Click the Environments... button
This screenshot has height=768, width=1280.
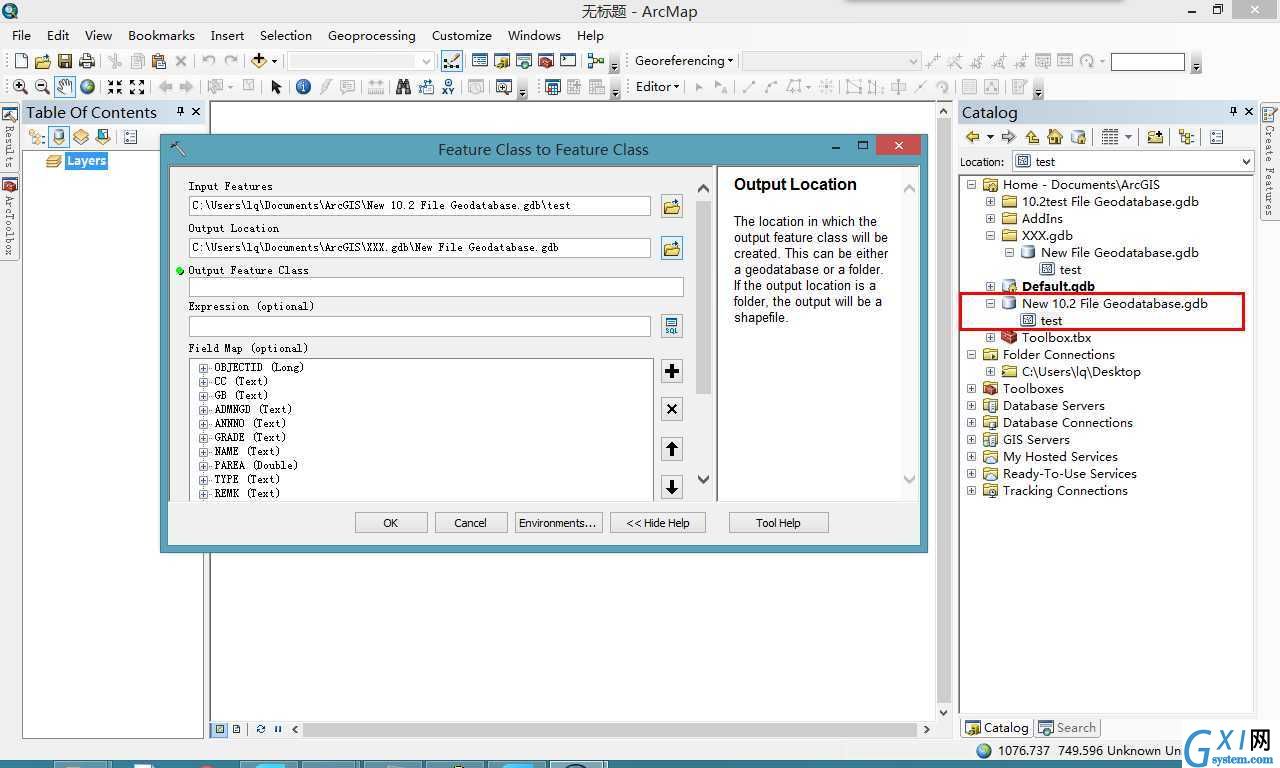(557, 523)
